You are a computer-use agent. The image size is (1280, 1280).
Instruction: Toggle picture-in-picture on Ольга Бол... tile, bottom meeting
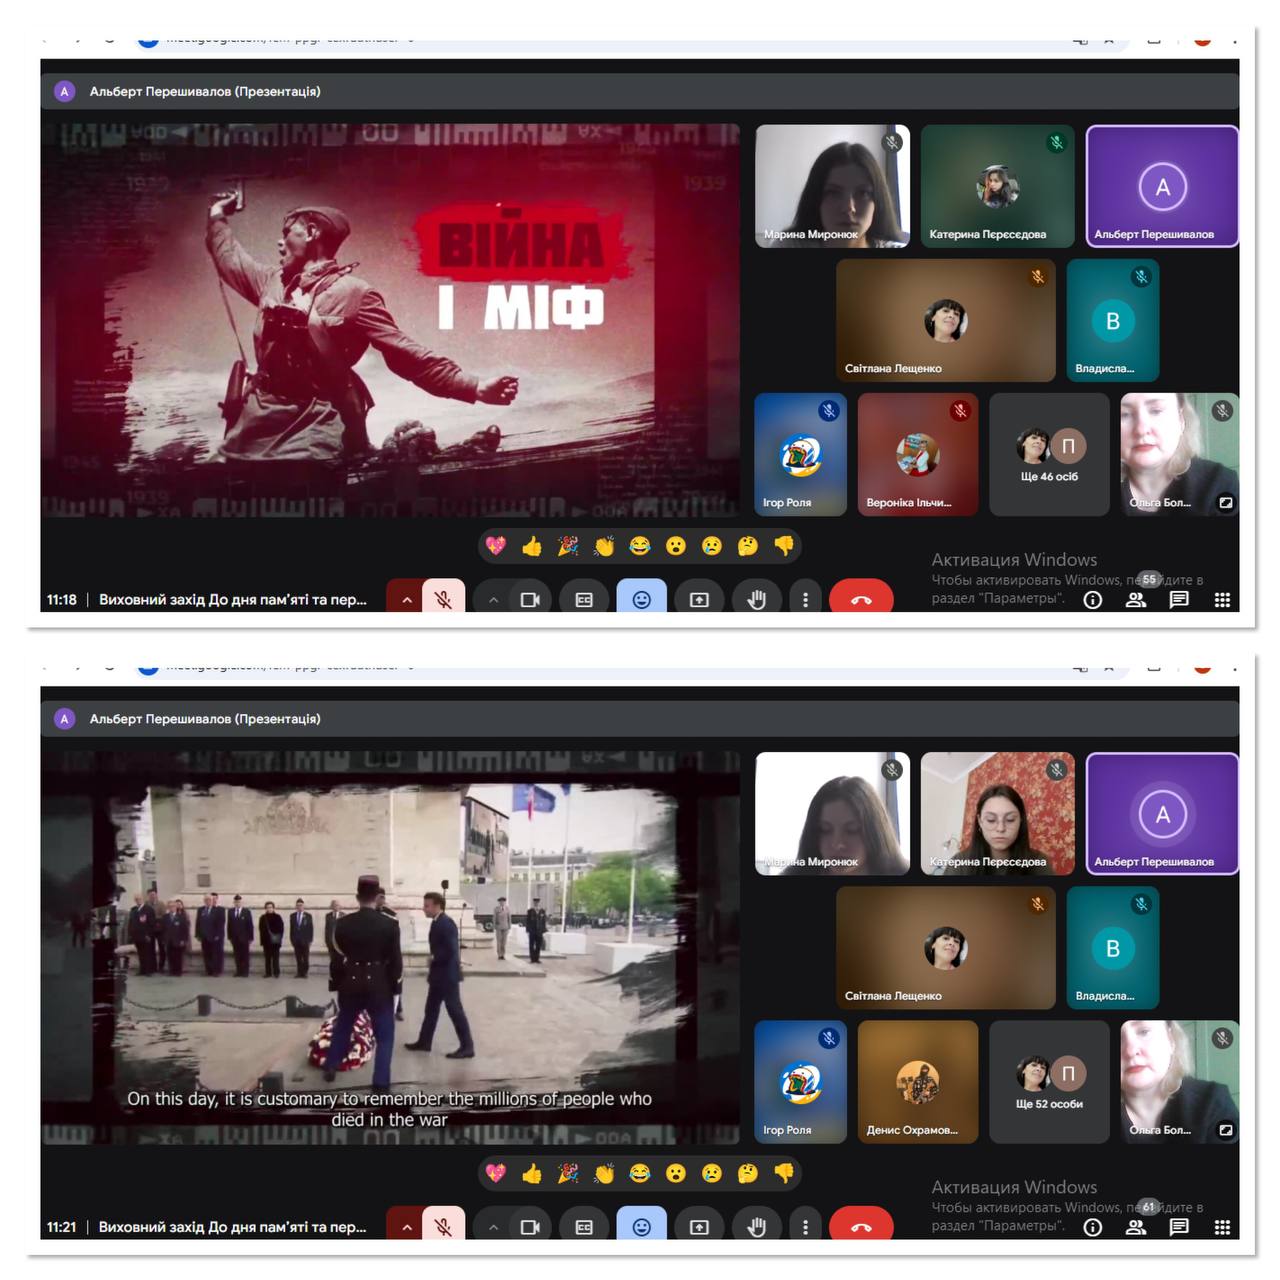tap(1226, 1130)
